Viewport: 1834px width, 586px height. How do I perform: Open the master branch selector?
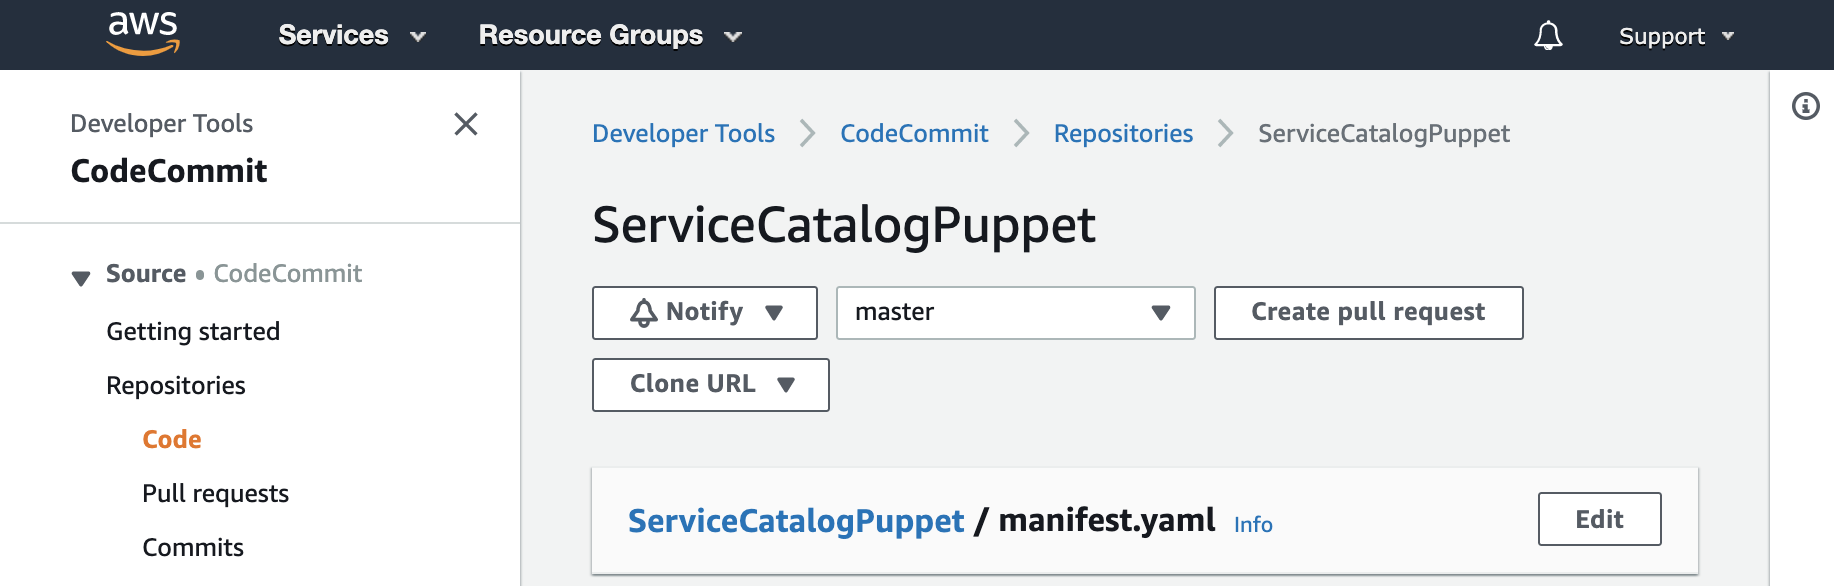tap(1016, 313)
